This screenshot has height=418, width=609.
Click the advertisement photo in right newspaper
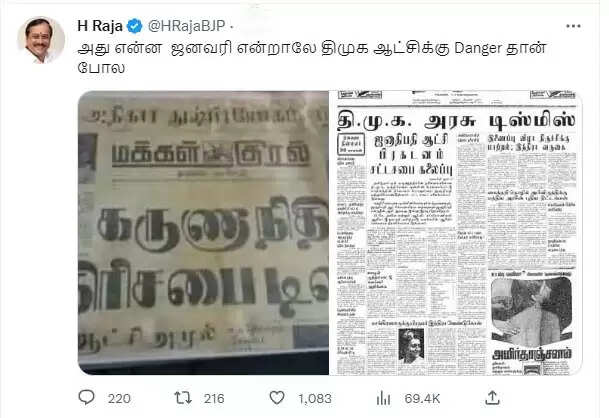tap(531, 312)
